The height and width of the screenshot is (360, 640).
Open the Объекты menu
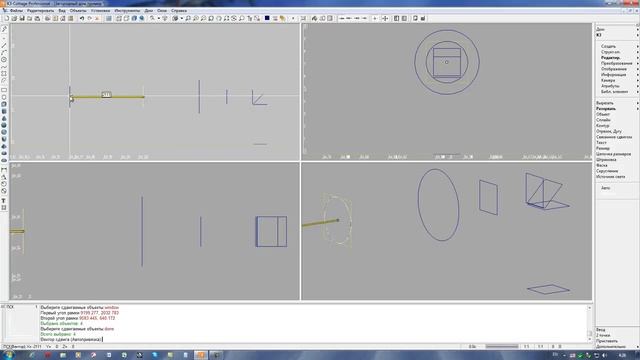(x=78, y=11)
